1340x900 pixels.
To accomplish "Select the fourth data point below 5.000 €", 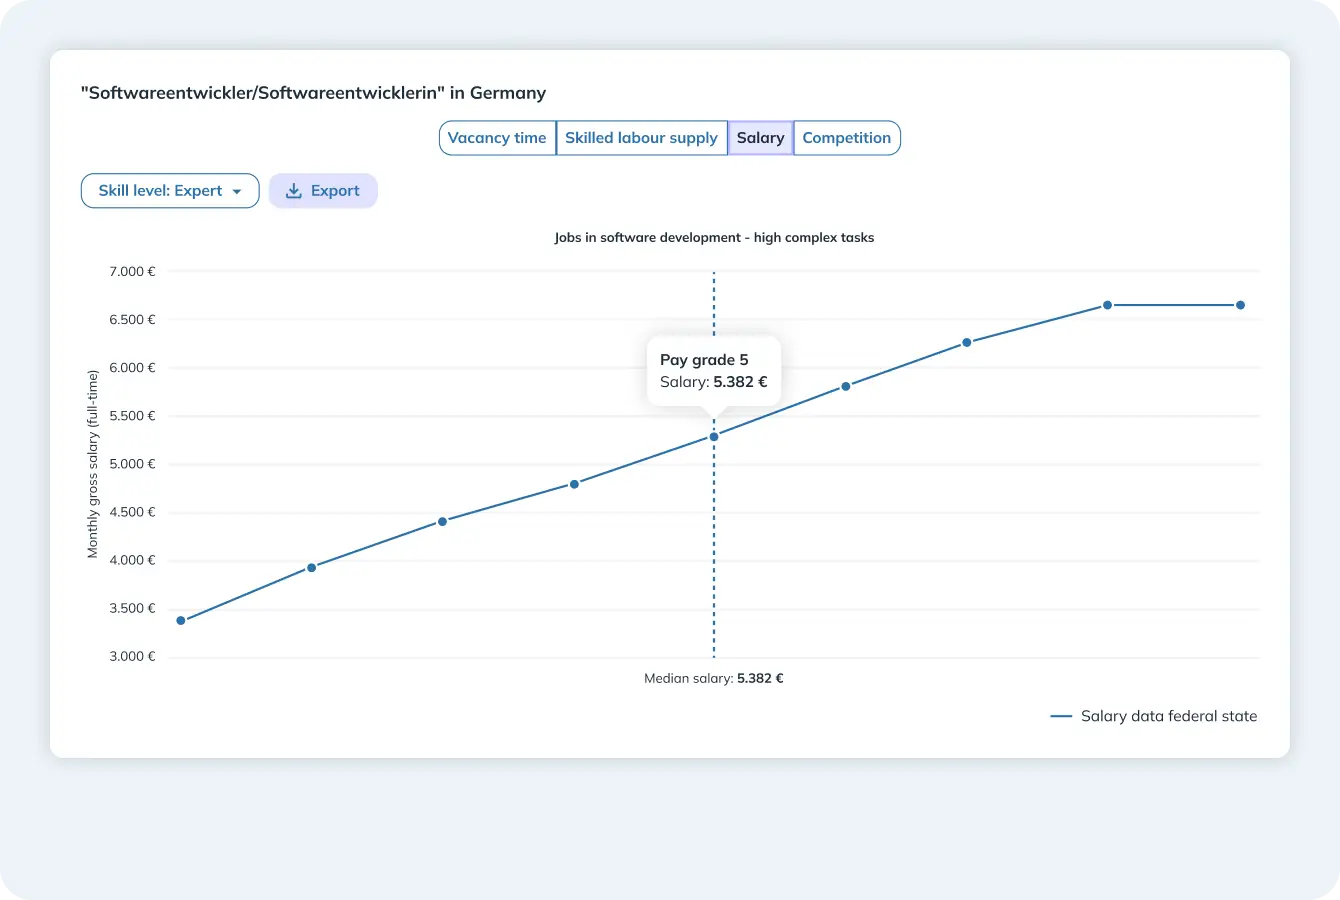I will coord(574,484).
